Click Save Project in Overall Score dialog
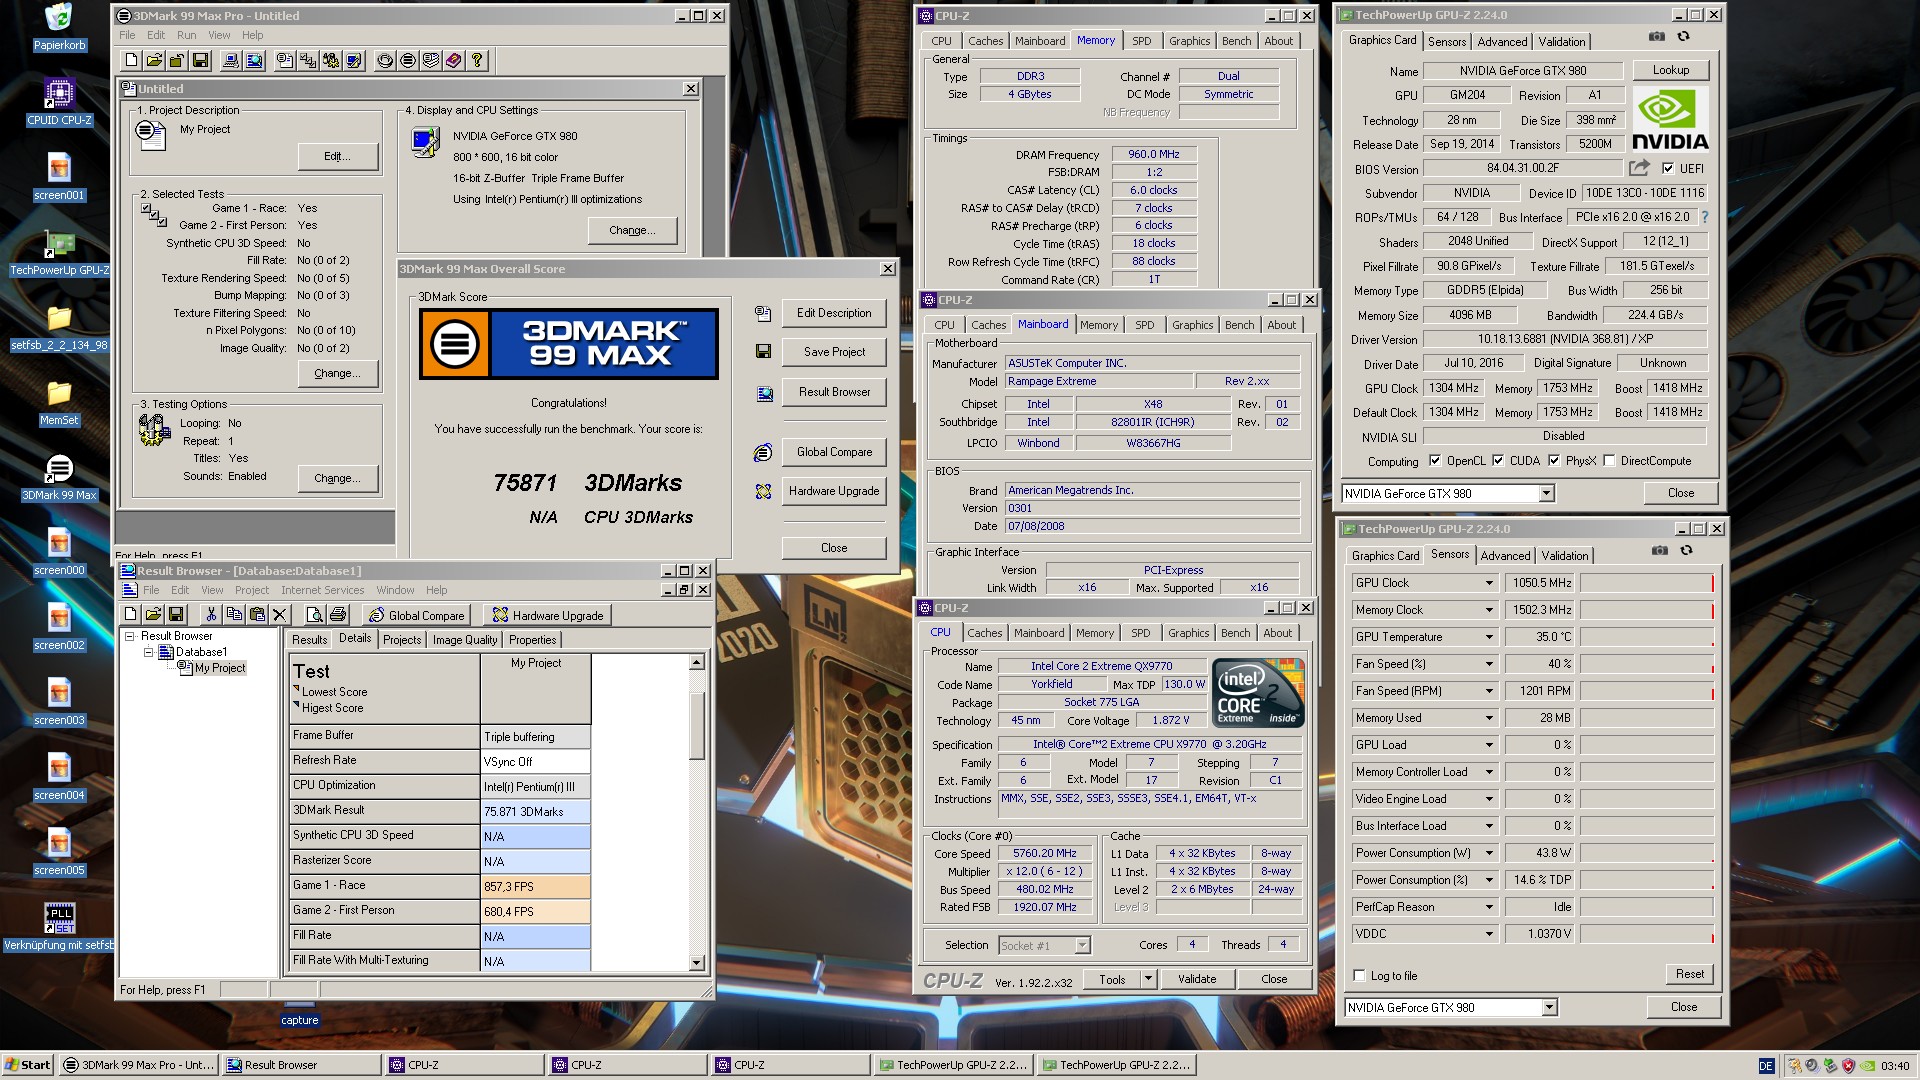Image resolution: width=1920 pixels, height=1080 pixels. point(834,352)
